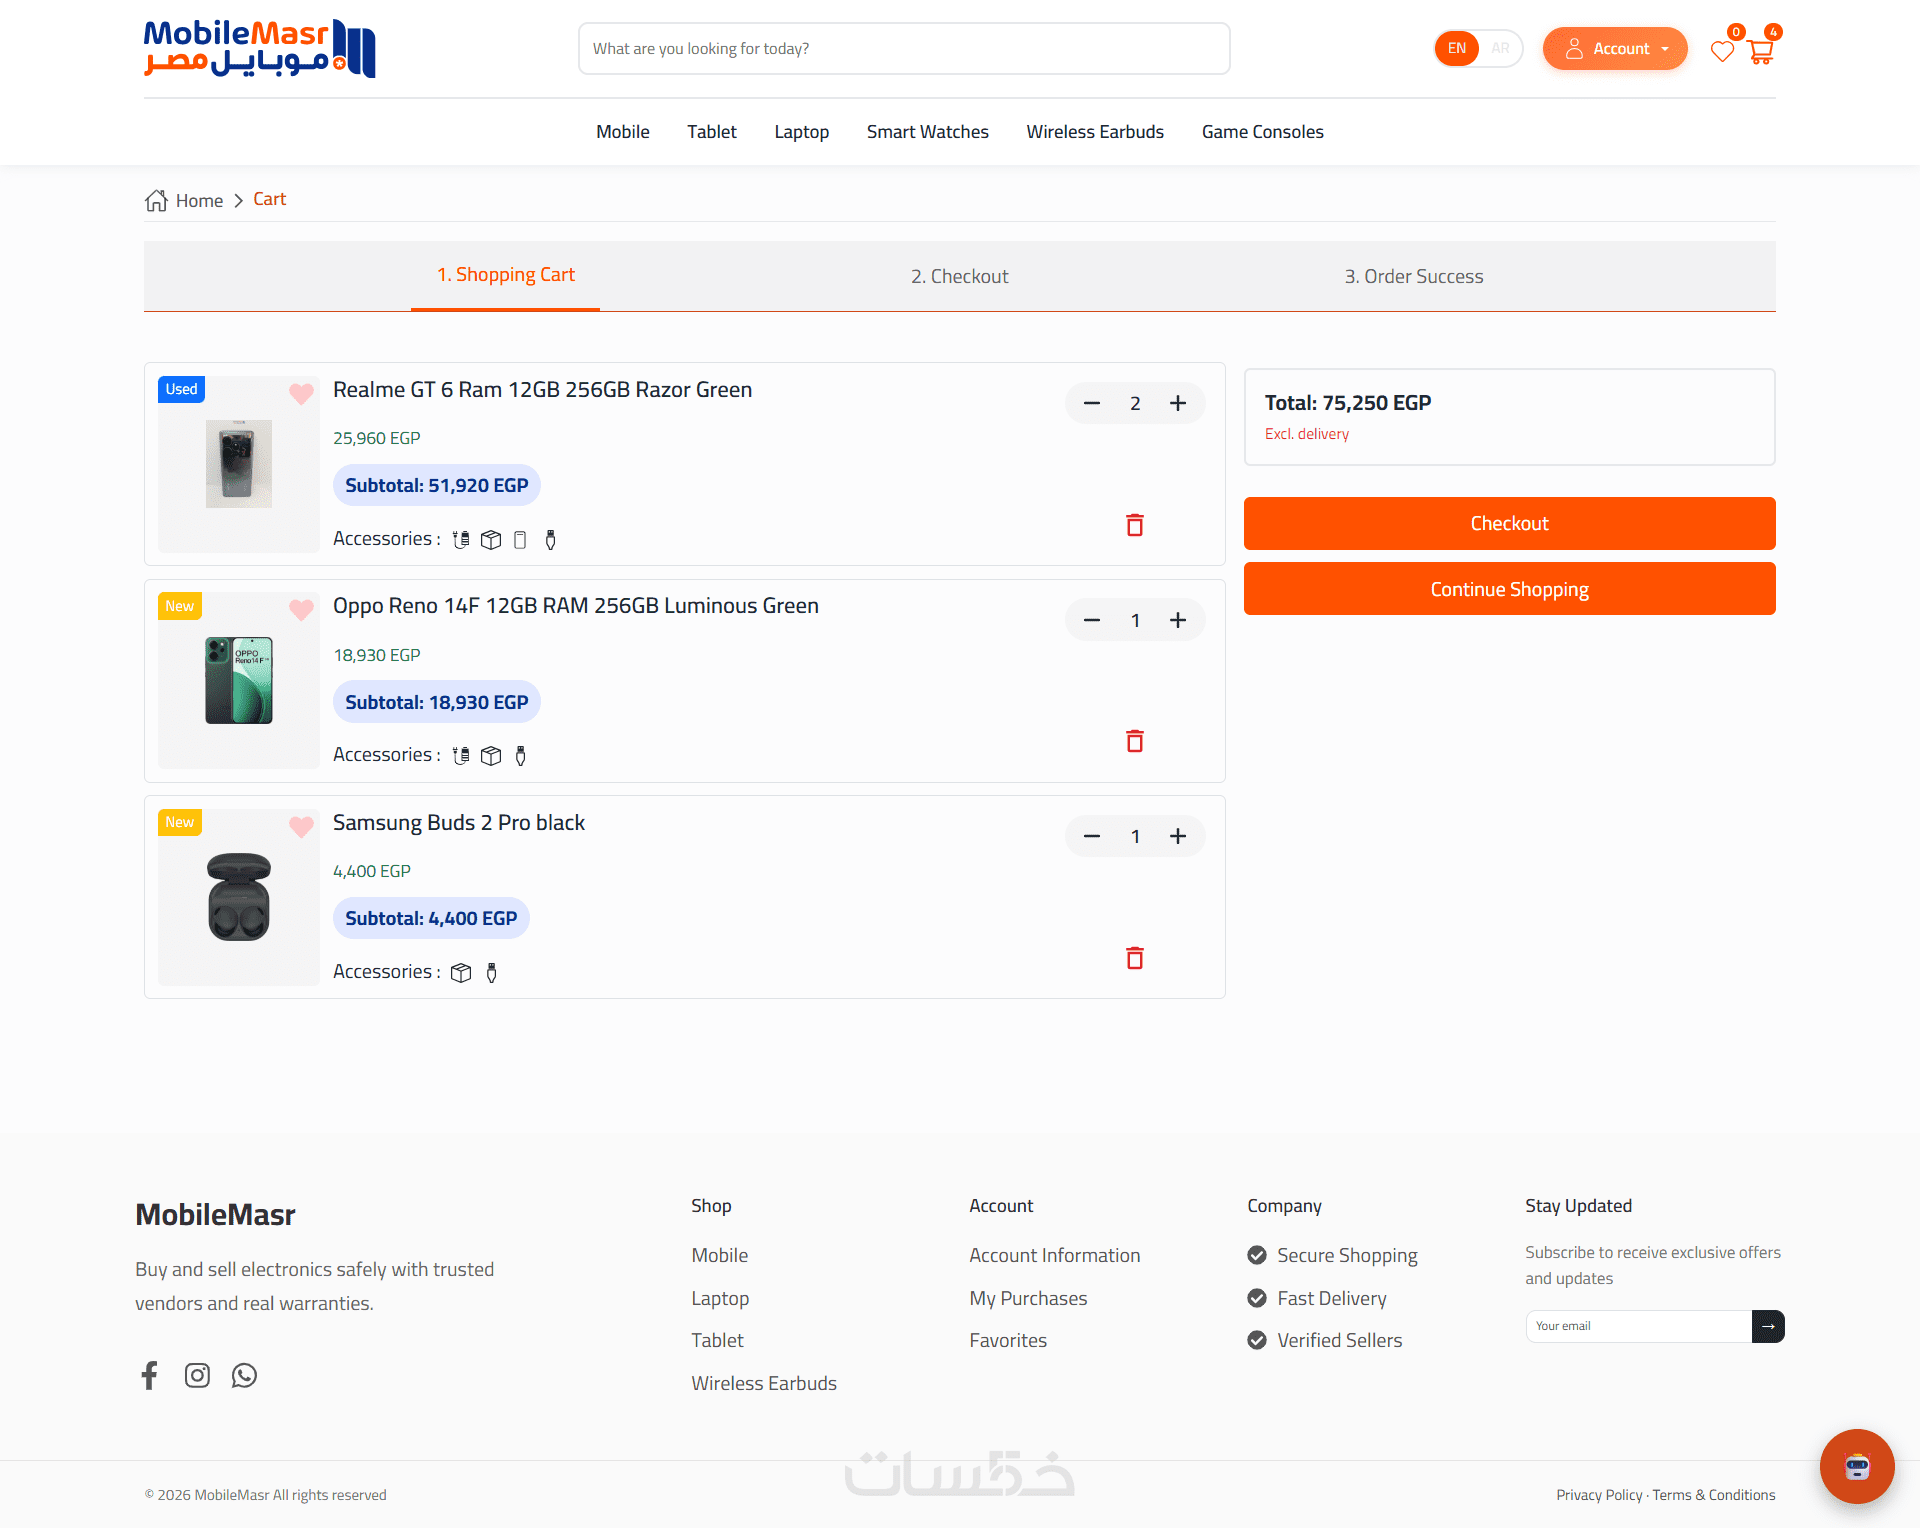Switch language to AR
1920x1528 pixels.
coord(1500,48)
